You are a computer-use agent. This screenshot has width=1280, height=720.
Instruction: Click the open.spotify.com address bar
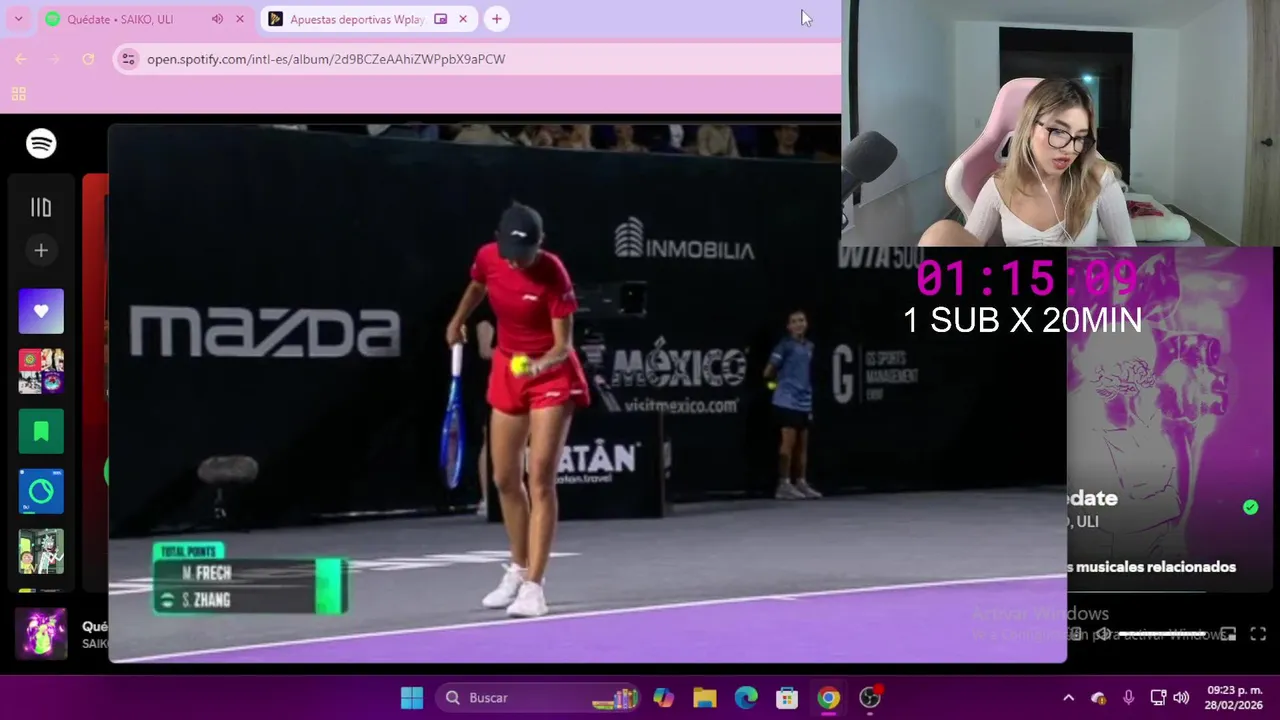tap(326, 59)
